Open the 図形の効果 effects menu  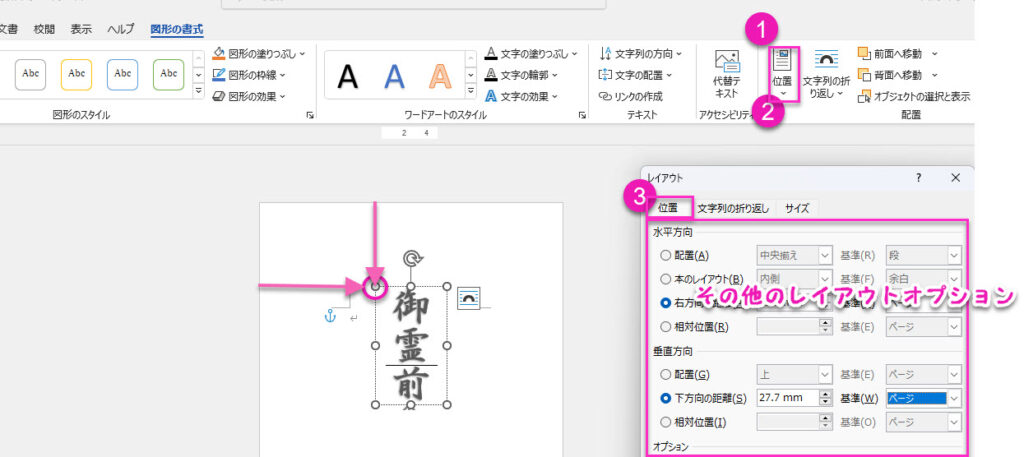[x=249, y=96]
